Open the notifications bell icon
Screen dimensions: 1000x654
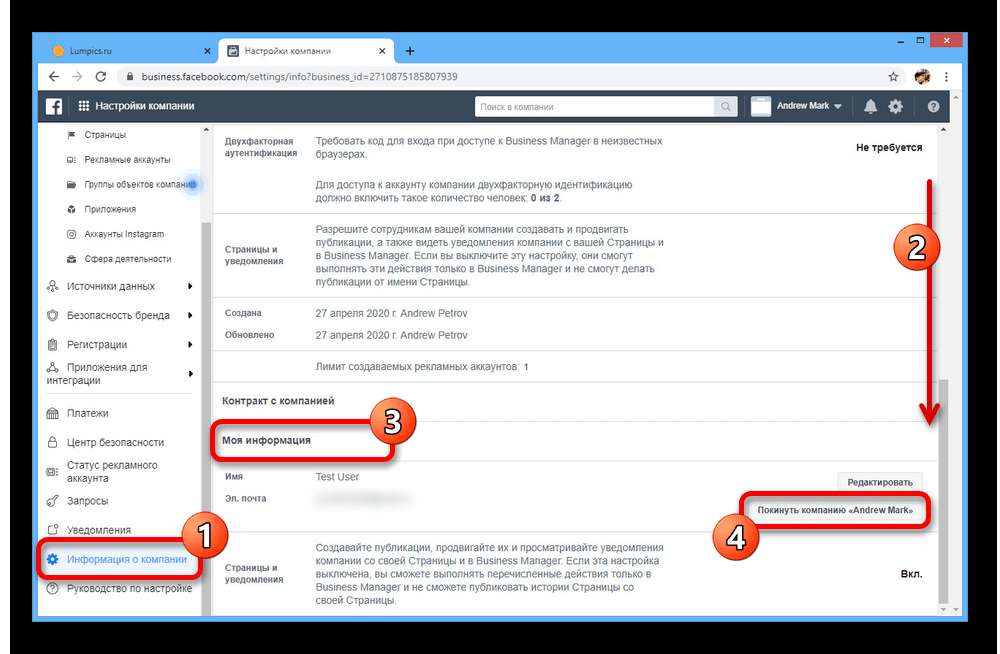click(x=870, y=106)
